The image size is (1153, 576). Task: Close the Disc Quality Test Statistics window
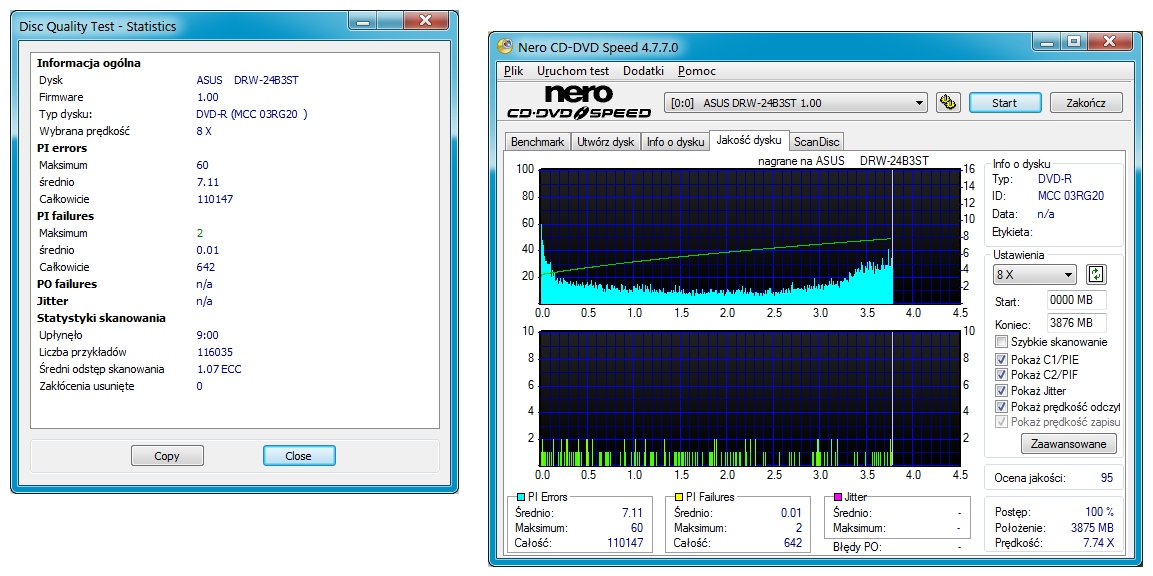tap(427, 22)
